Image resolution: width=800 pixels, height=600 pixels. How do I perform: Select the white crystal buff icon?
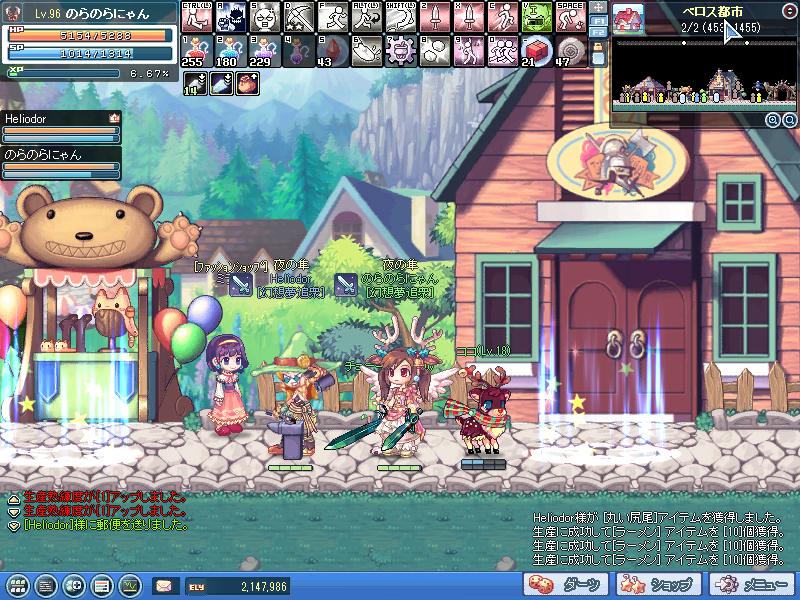tap(221, 83)
